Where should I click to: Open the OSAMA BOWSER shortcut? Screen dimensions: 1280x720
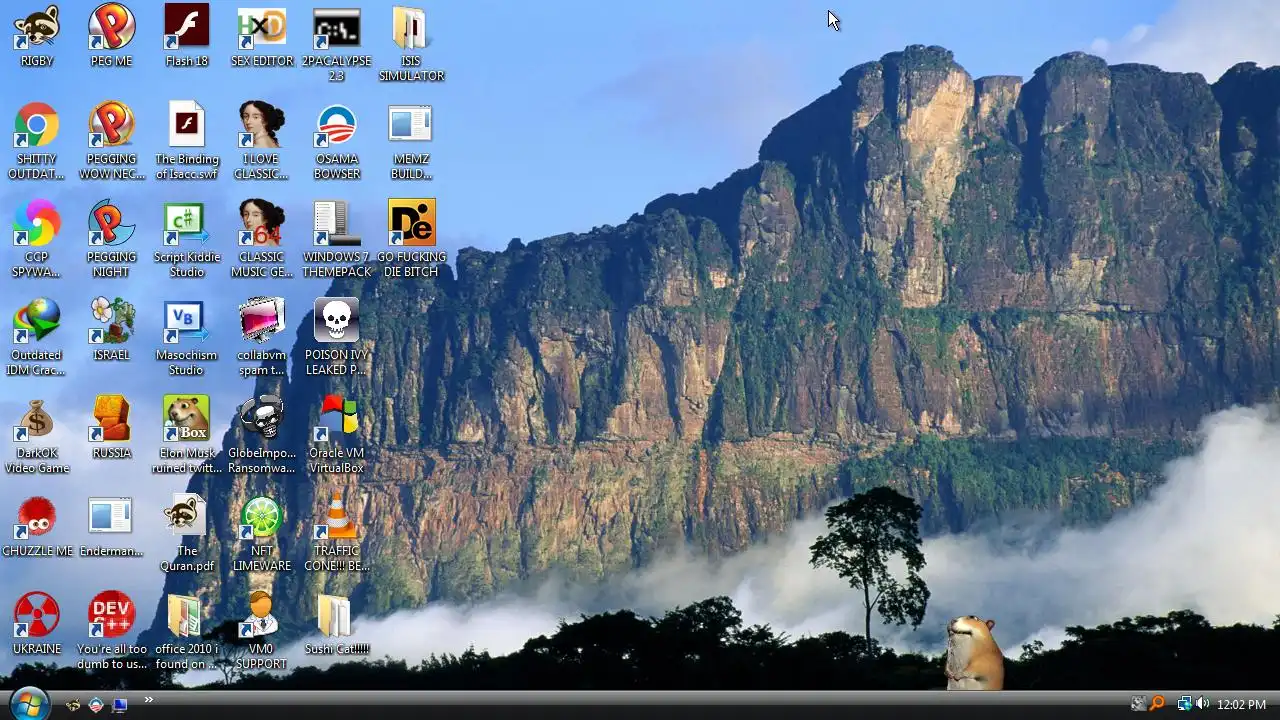tap(337, 125)
